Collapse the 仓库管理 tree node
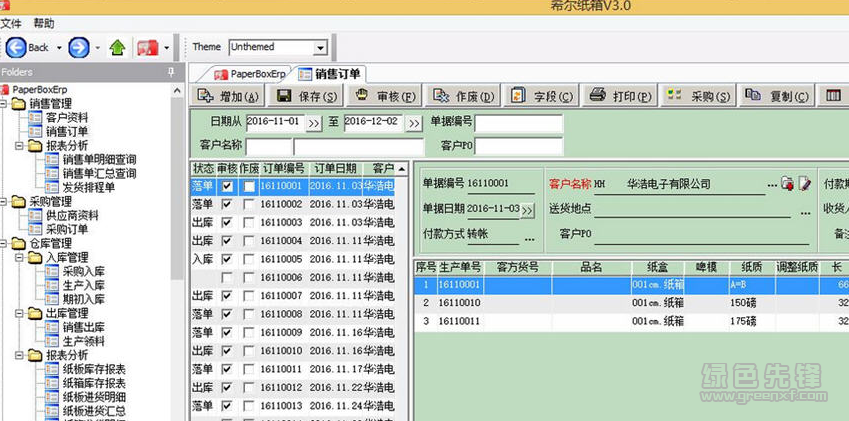 [4, 244]
